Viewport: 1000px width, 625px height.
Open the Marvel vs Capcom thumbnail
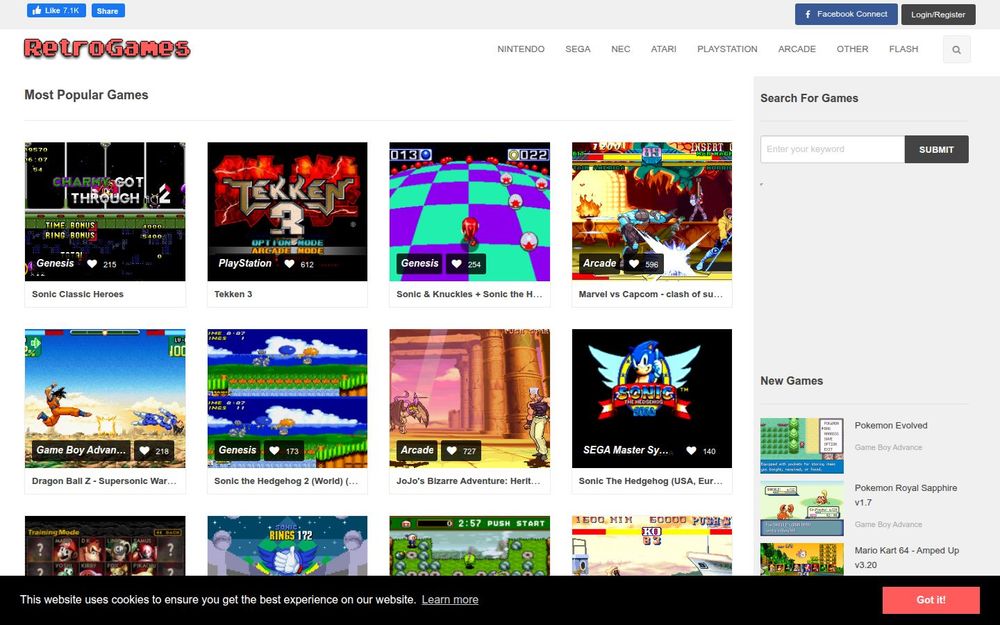point(652,211)
